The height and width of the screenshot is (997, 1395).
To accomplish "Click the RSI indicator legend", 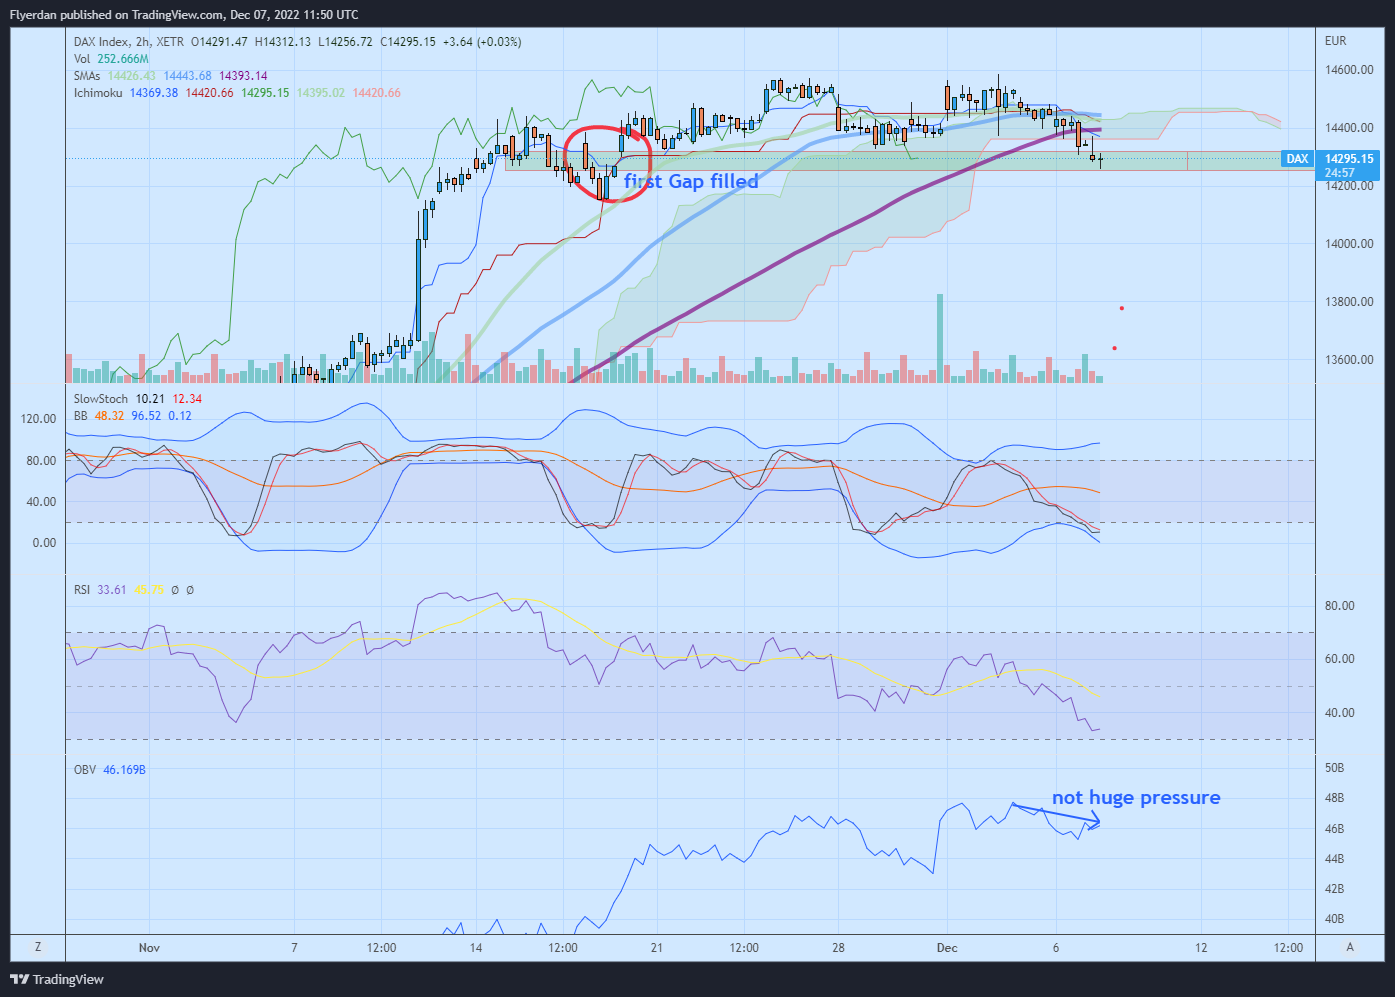I will 82,590.
